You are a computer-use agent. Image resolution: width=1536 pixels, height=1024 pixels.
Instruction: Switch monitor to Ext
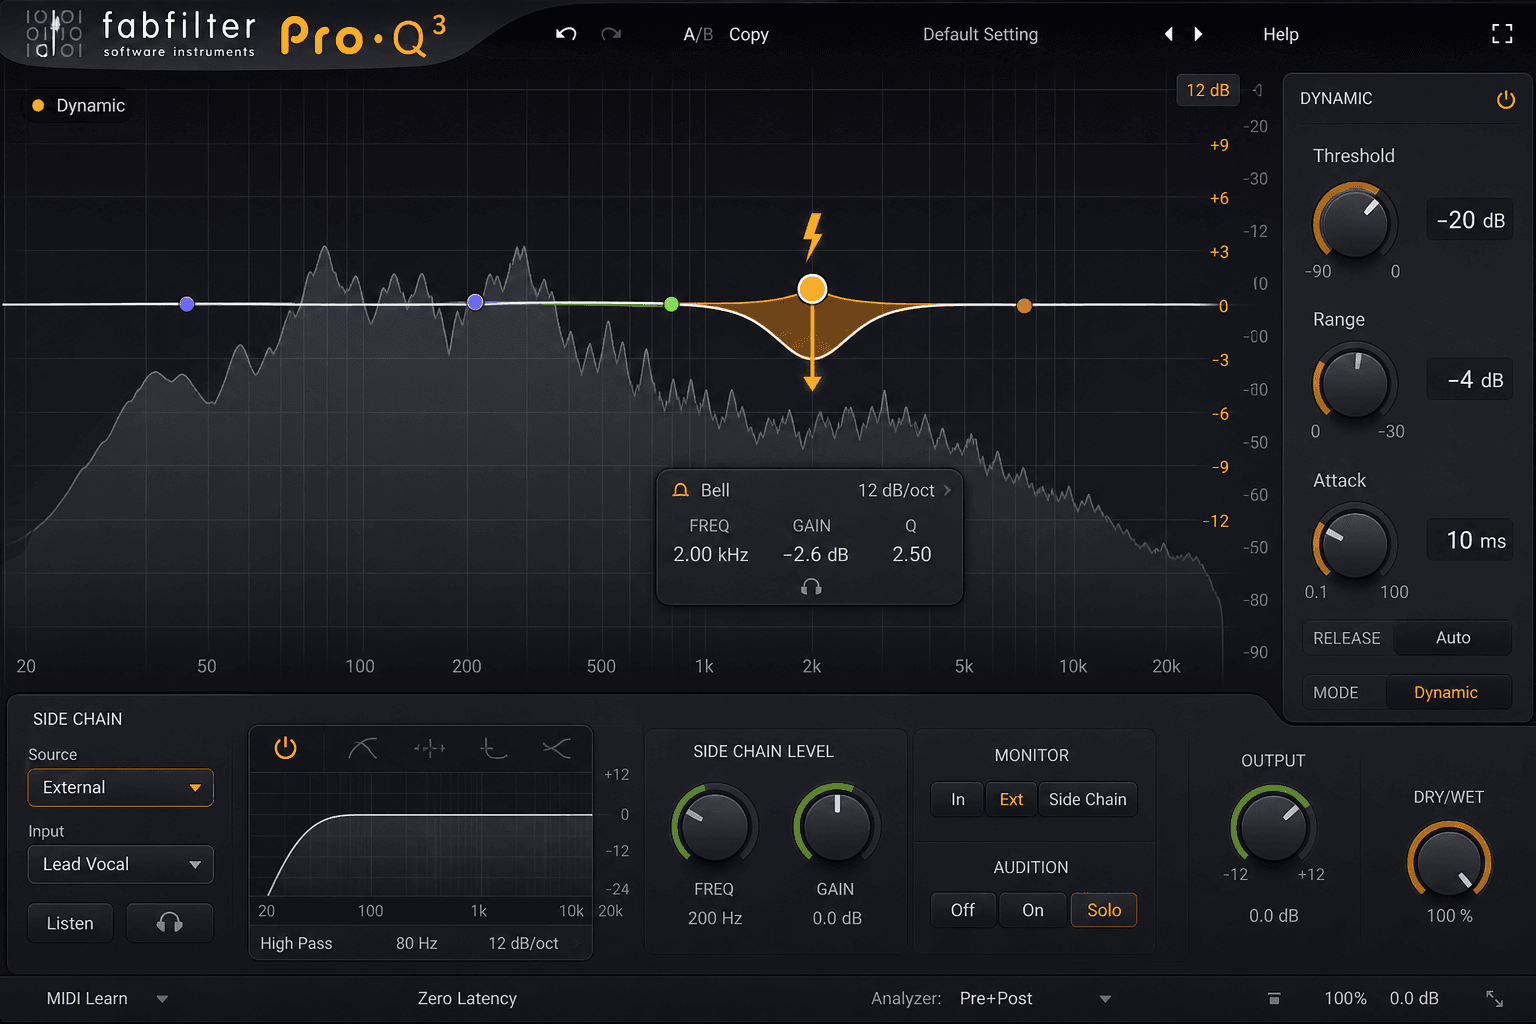[1011, 799]
